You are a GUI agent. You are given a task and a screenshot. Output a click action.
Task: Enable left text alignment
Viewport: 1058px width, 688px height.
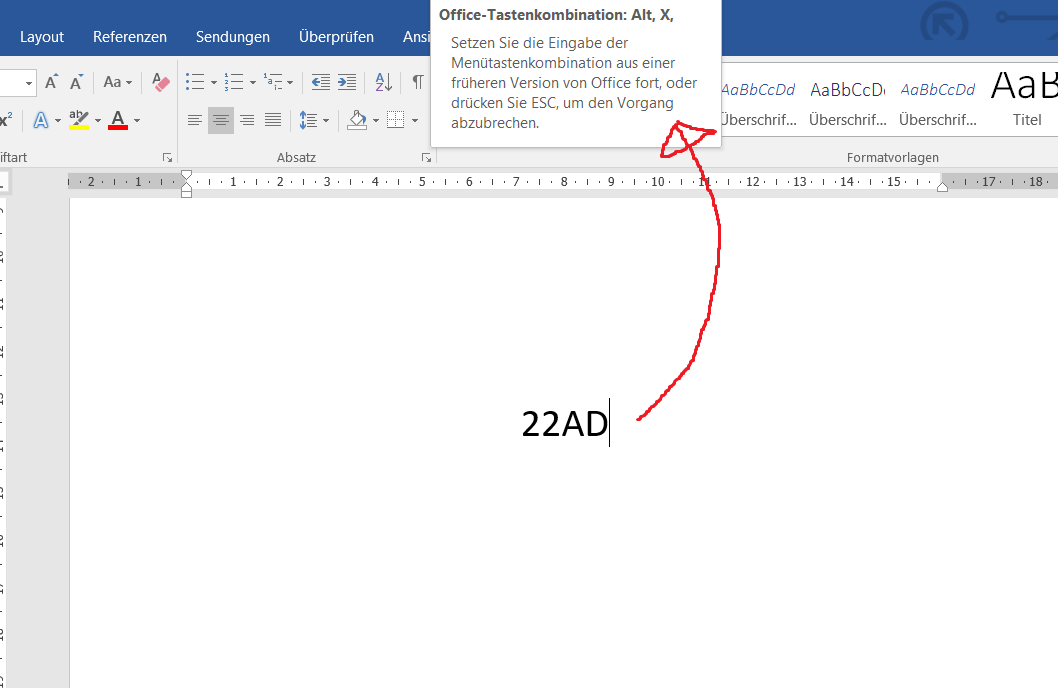click(x=194, y=120)
